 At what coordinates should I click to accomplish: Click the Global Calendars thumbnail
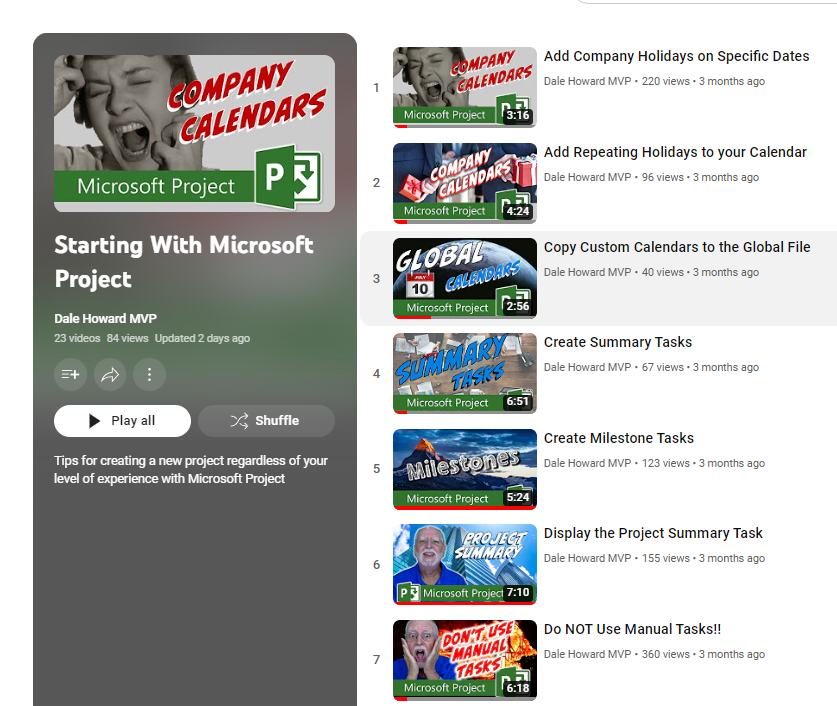pyautogui.click(x=464, y=278)
